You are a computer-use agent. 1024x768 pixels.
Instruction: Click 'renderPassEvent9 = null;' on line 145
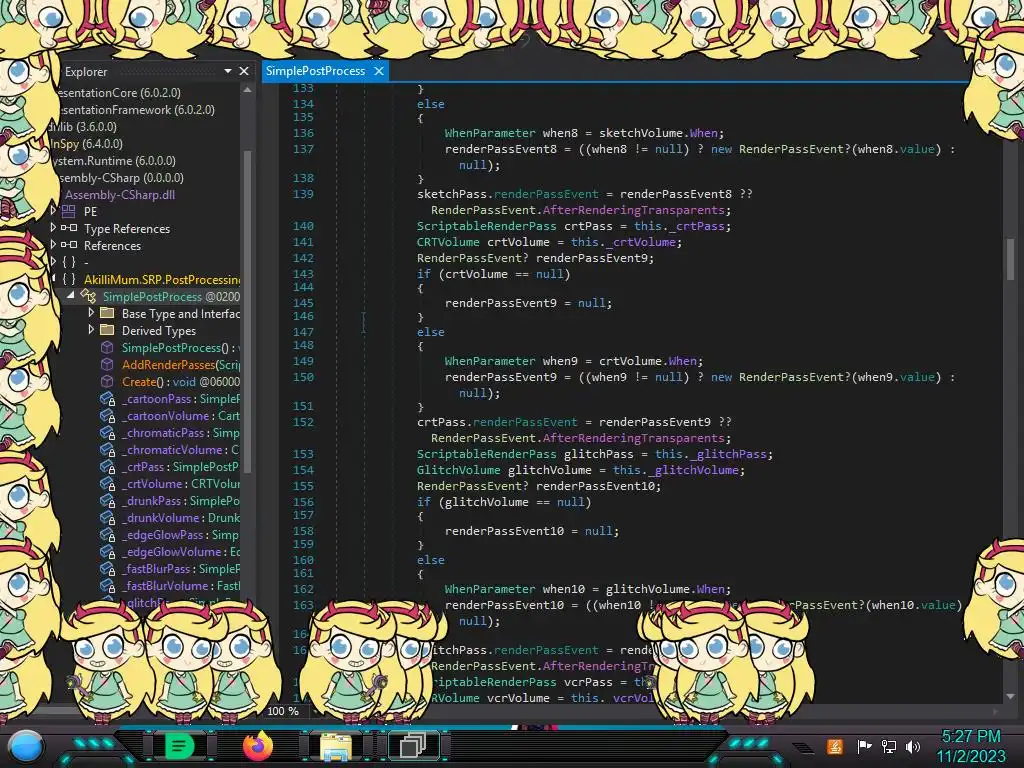tap(528, 302)
